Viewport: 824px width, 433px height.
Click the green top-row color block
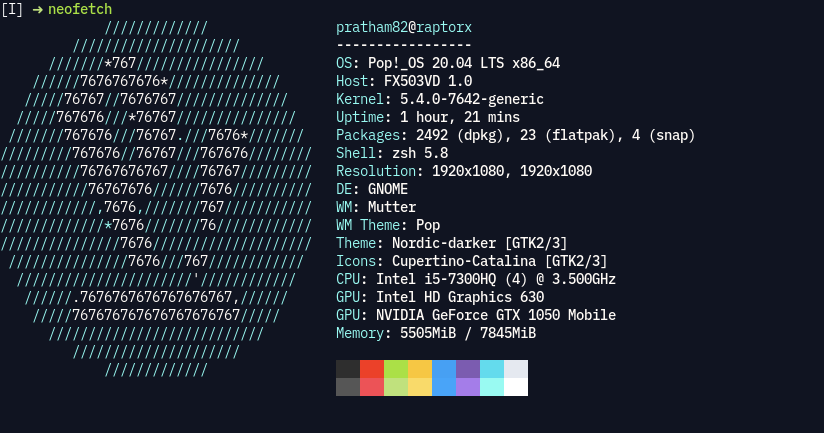pyautogui.click(x=396, y=369)
